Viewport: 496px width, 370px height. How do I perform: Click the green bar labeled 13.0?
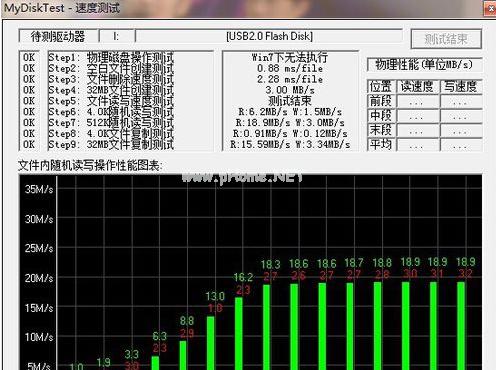(211, 343)
